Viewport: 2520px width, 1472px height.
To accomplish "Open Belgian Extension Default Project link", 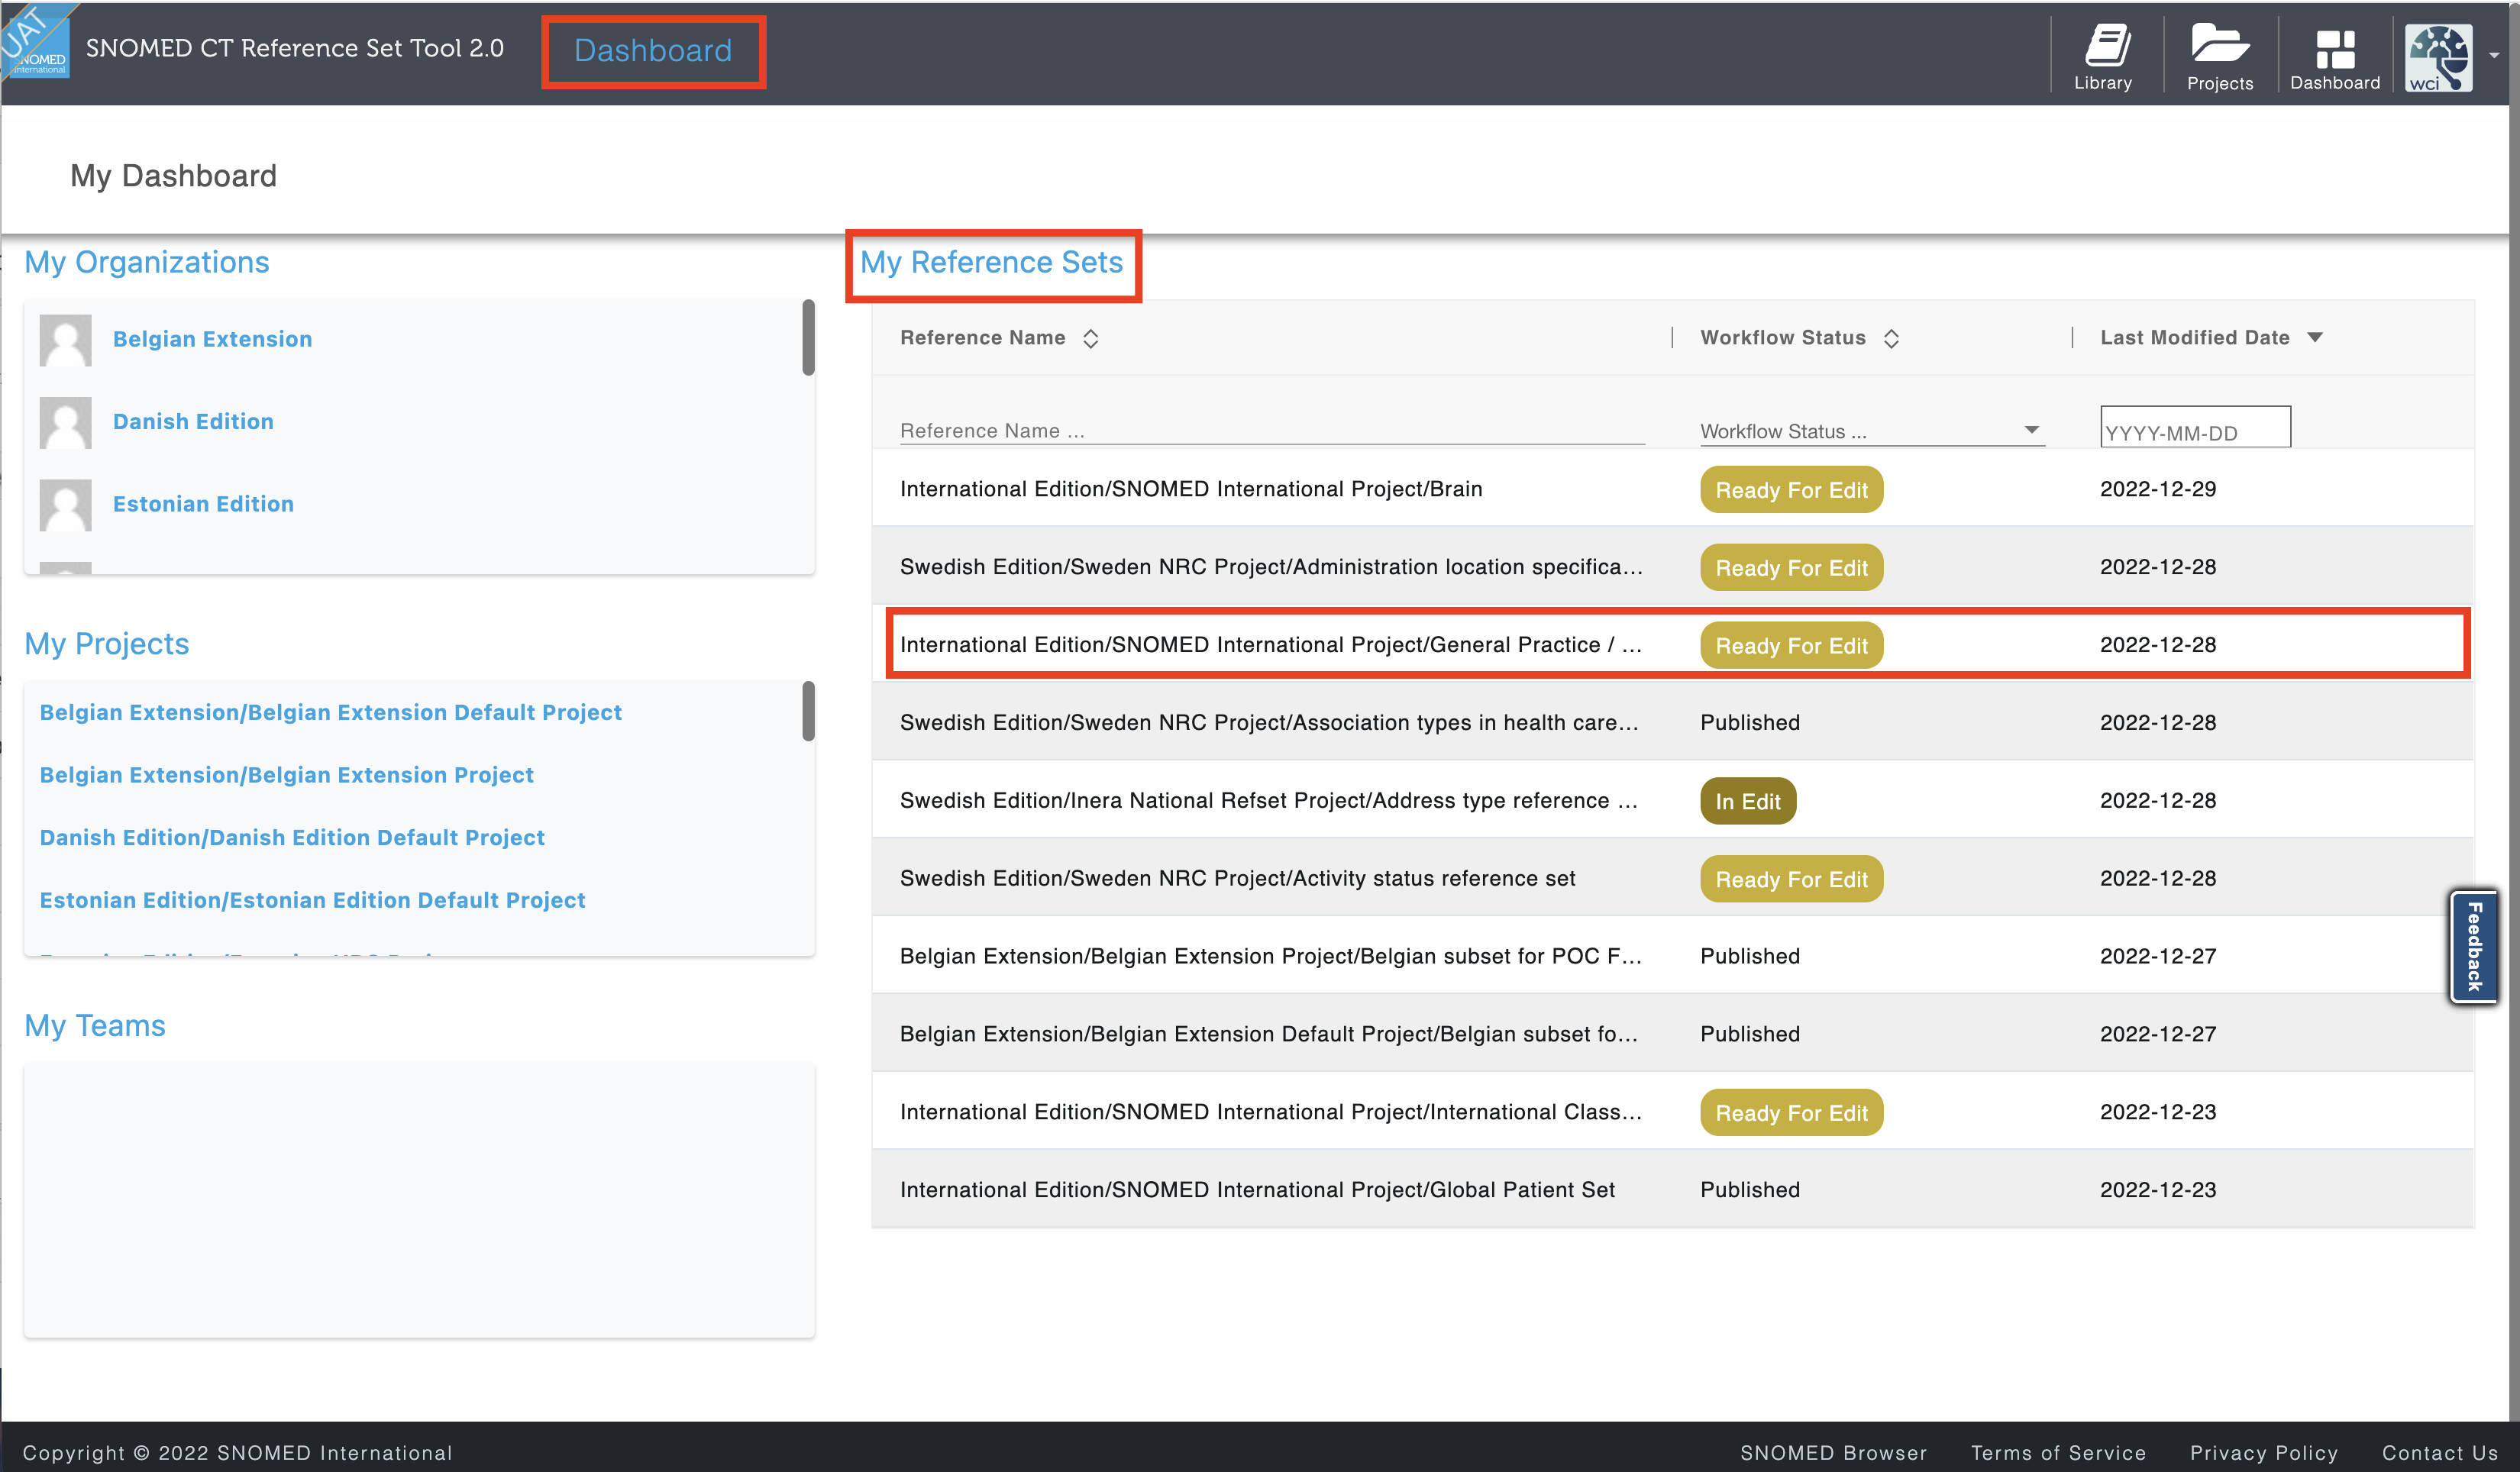I will pyautogui.click(x=330, y=713).
